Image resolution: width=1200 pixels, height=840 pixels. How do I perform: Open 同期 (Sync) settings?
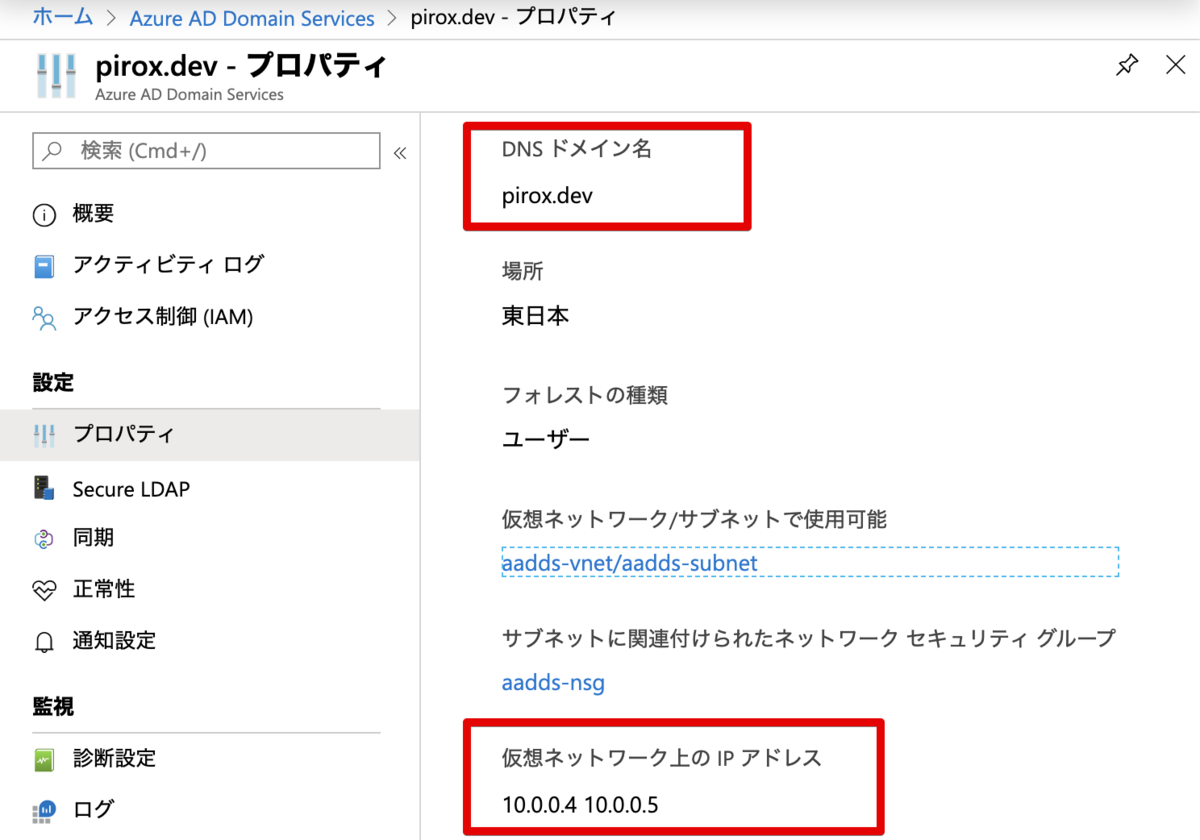tap(93, 538)
